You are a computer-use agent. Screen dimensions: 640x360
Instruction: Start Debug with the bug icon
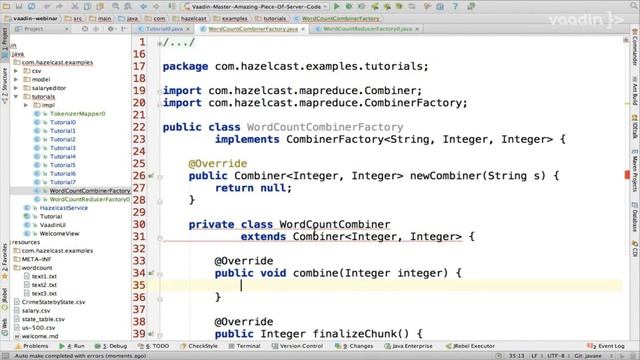point(349,7)
